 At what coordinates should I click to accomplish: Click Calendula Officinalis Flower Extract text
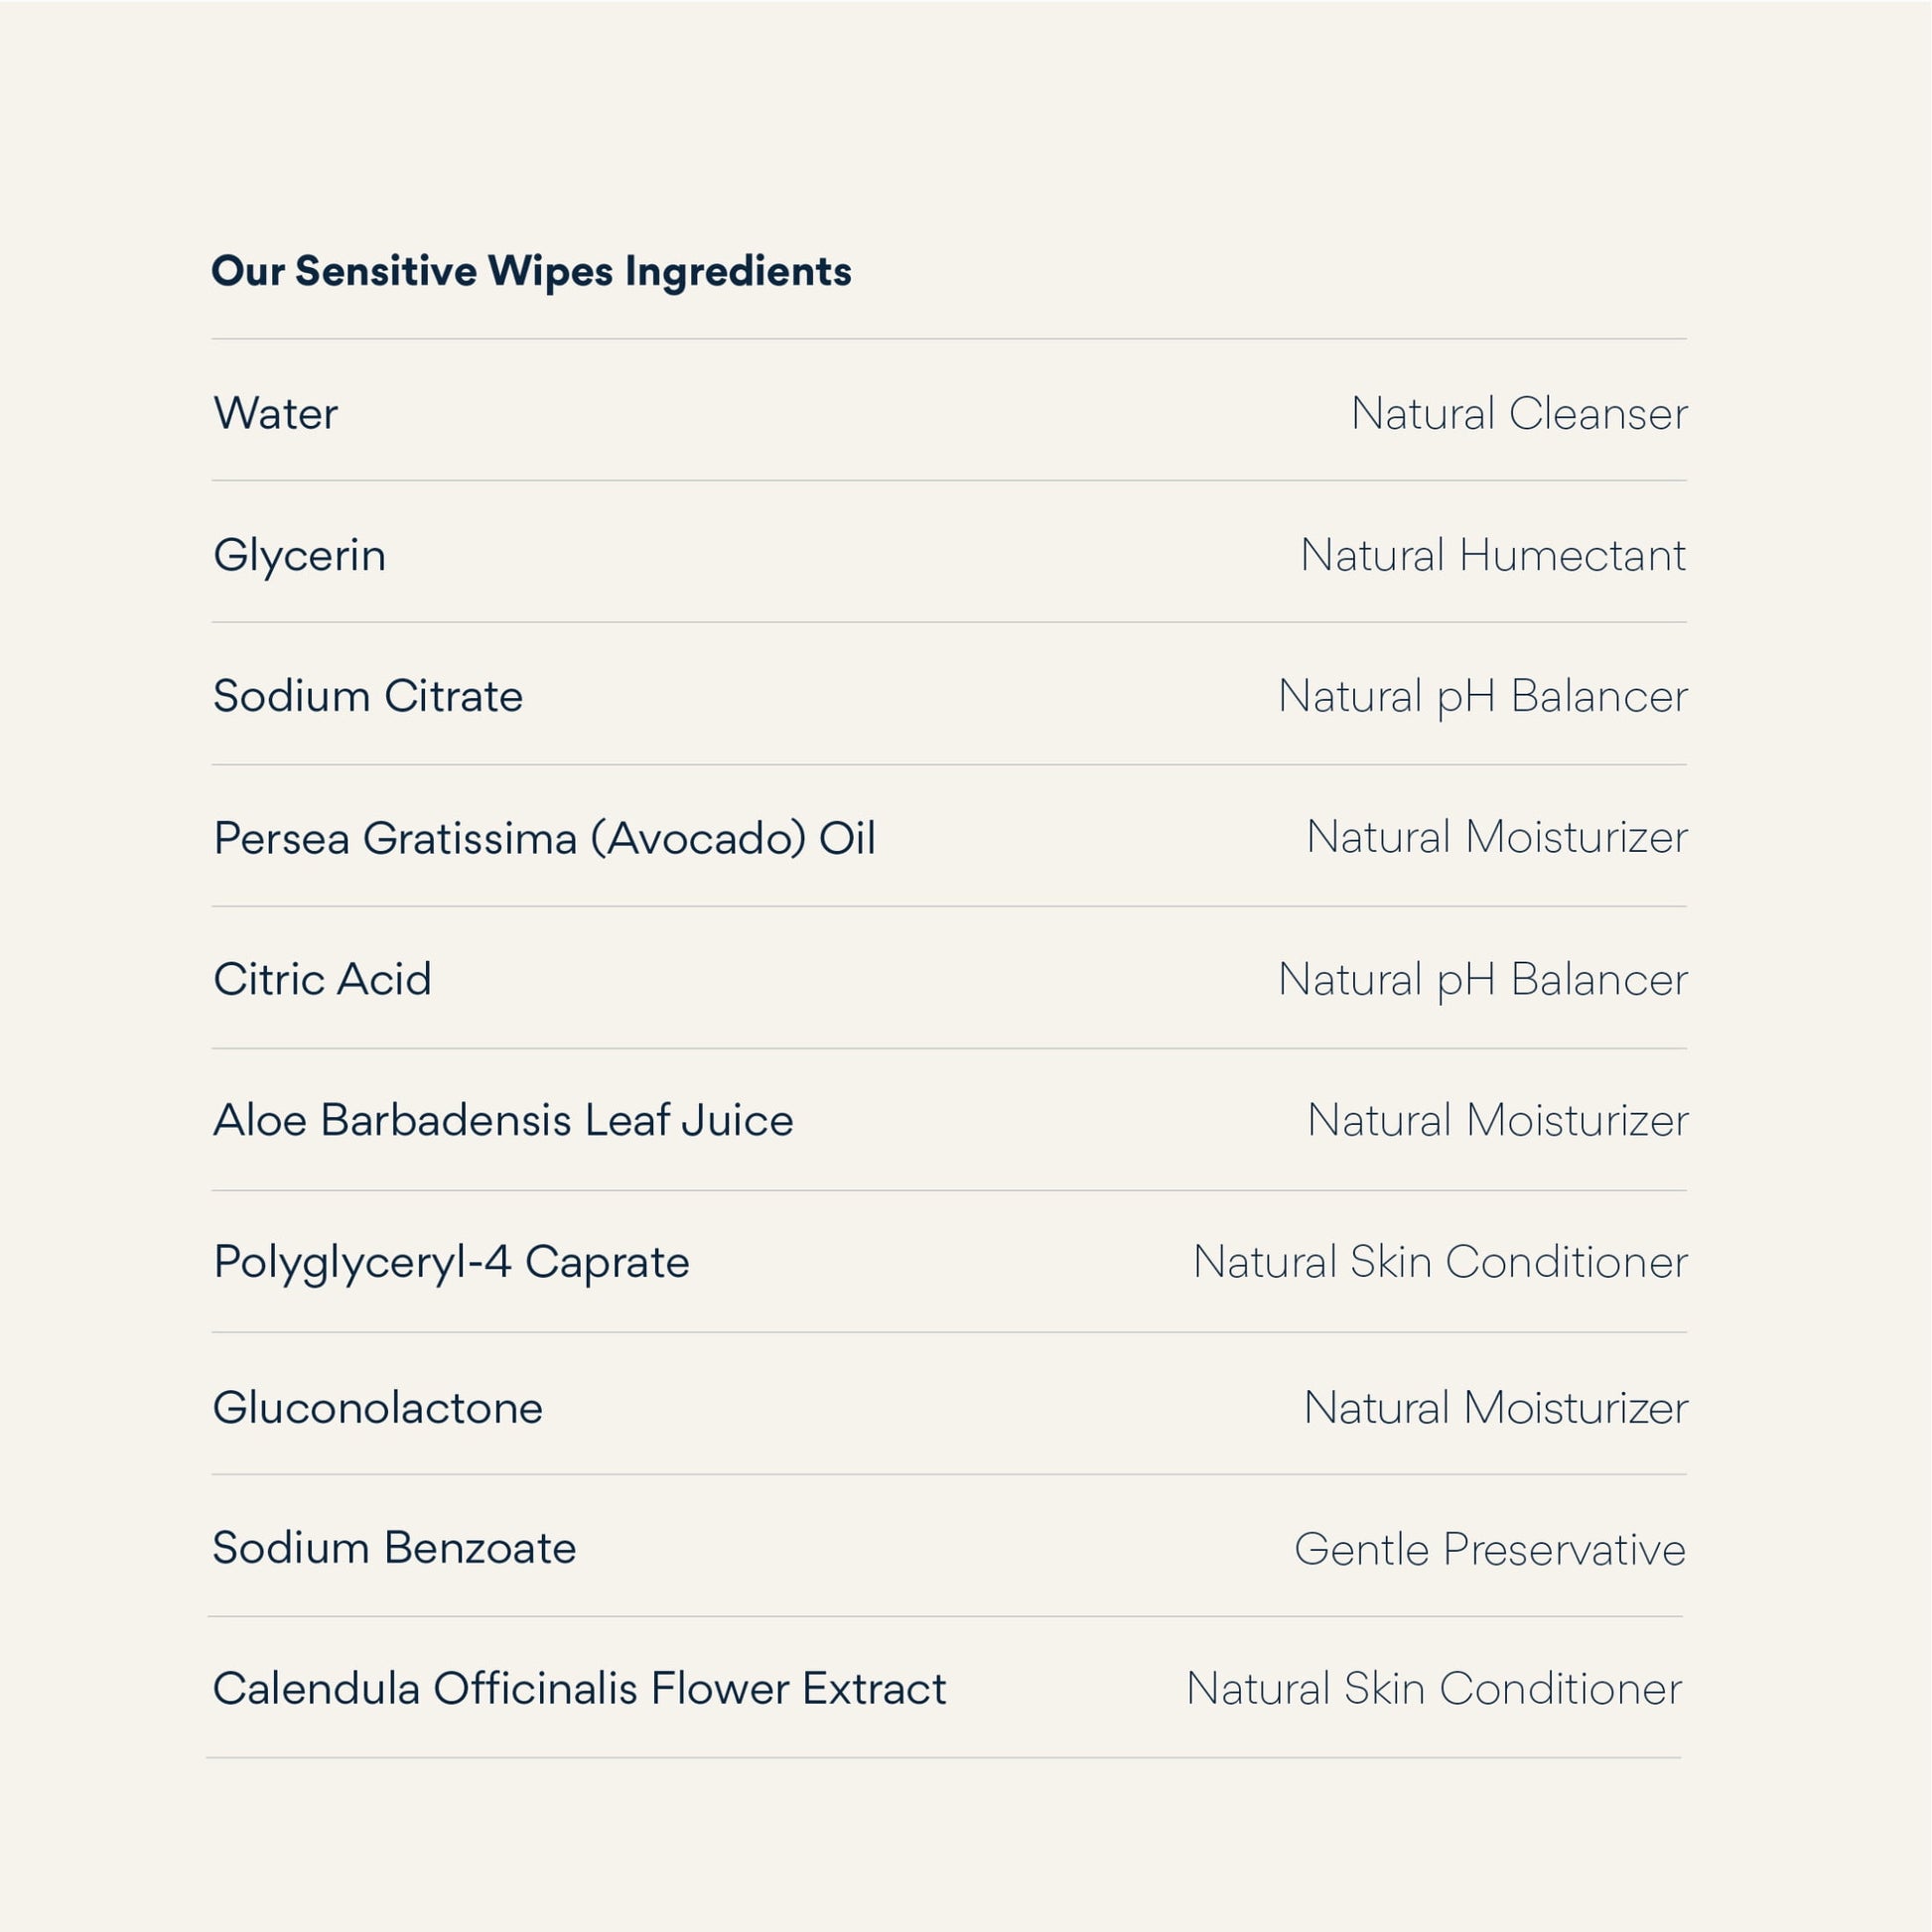coord(579,1689)
